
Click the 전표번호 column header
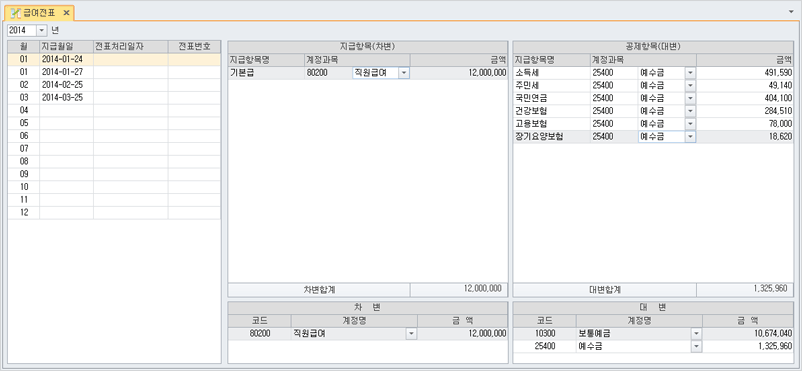[194, 47]
